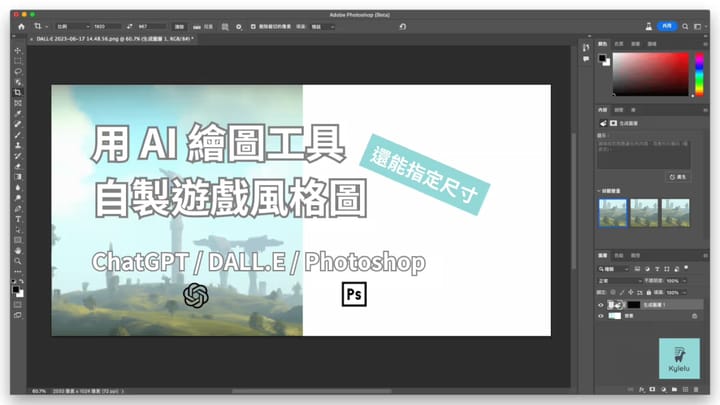Hide the generative layer using its eye icon
This screenshot has height=405, width=720.
click(602, 304)
